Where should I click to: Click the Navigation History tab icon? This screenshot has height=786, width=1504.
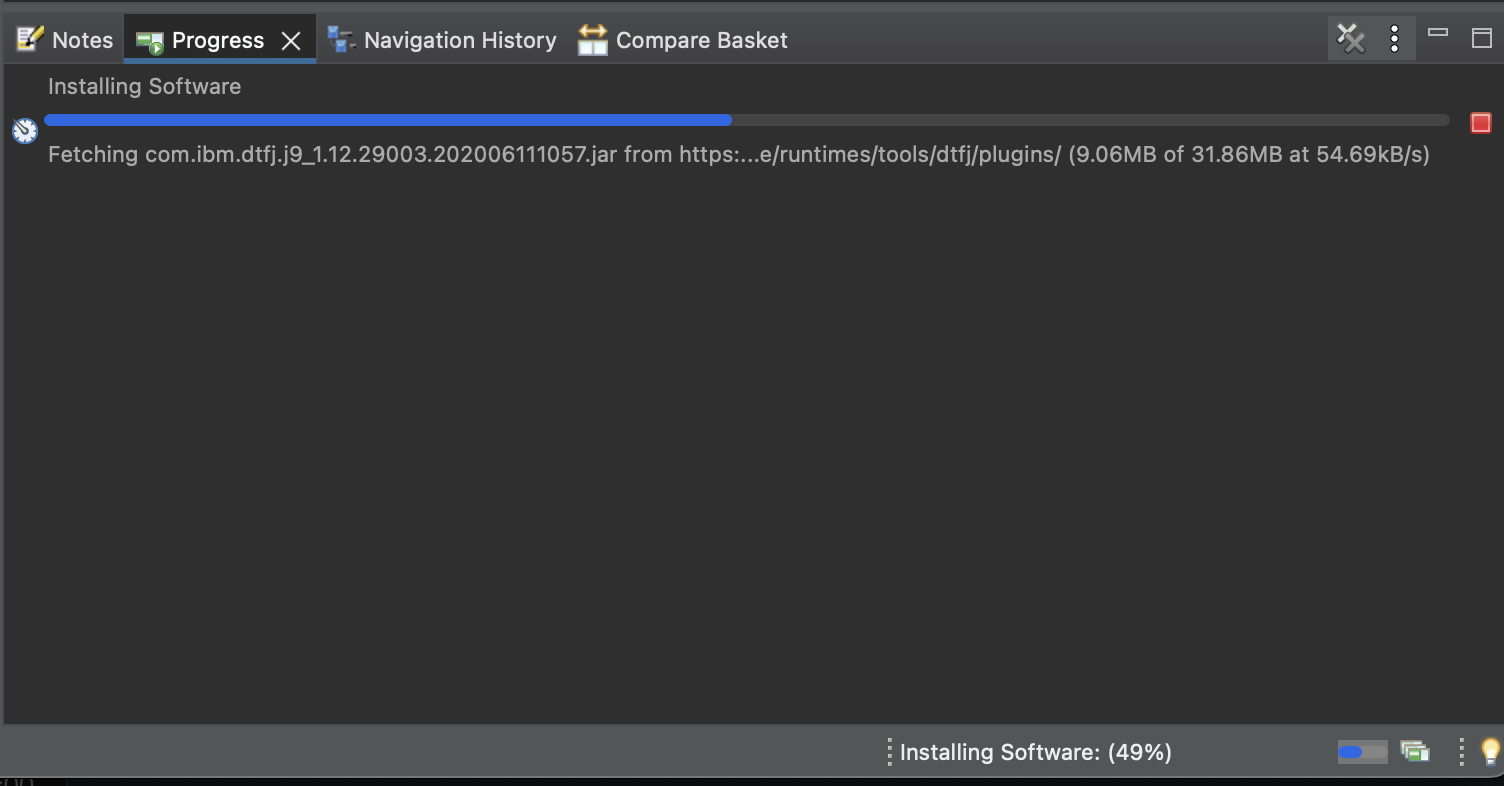click(340, 39)
